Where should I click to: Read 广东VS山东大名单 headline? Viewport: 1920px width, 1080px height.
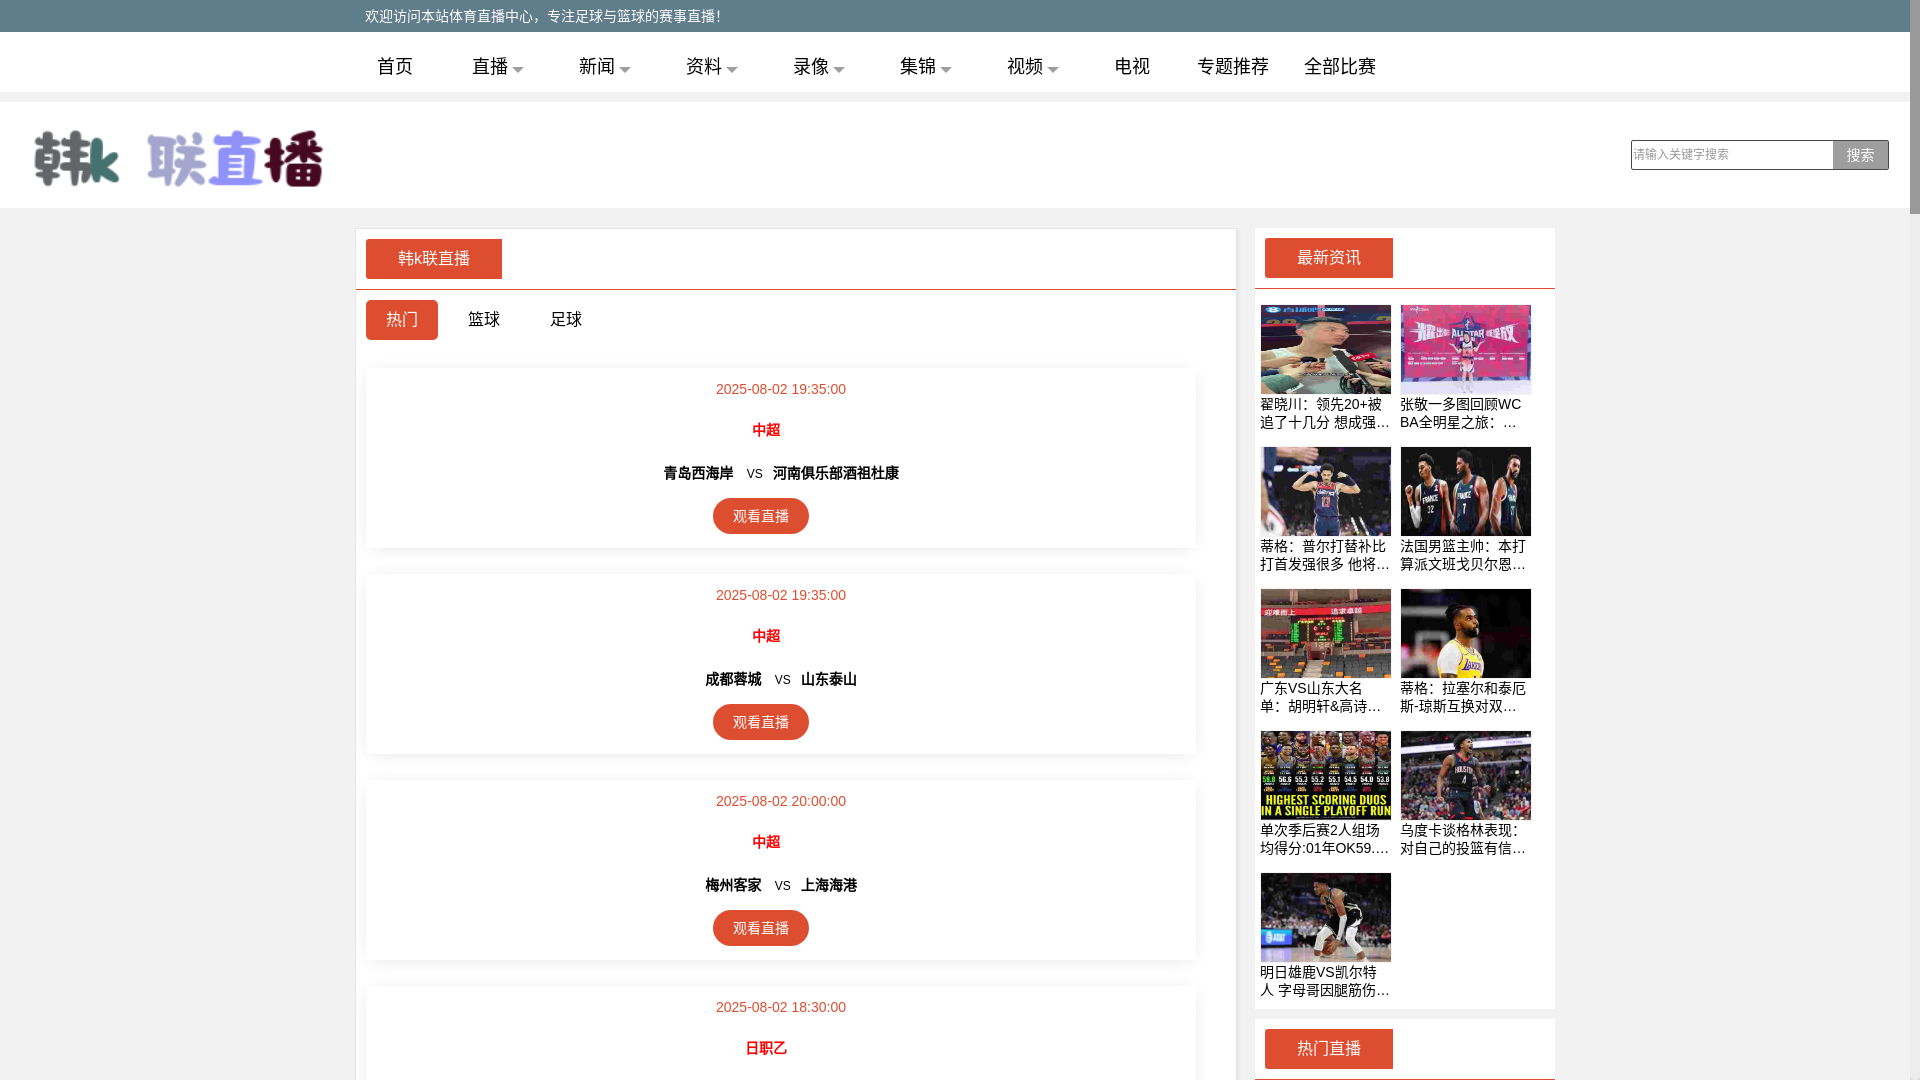(x=1325, y=697)
